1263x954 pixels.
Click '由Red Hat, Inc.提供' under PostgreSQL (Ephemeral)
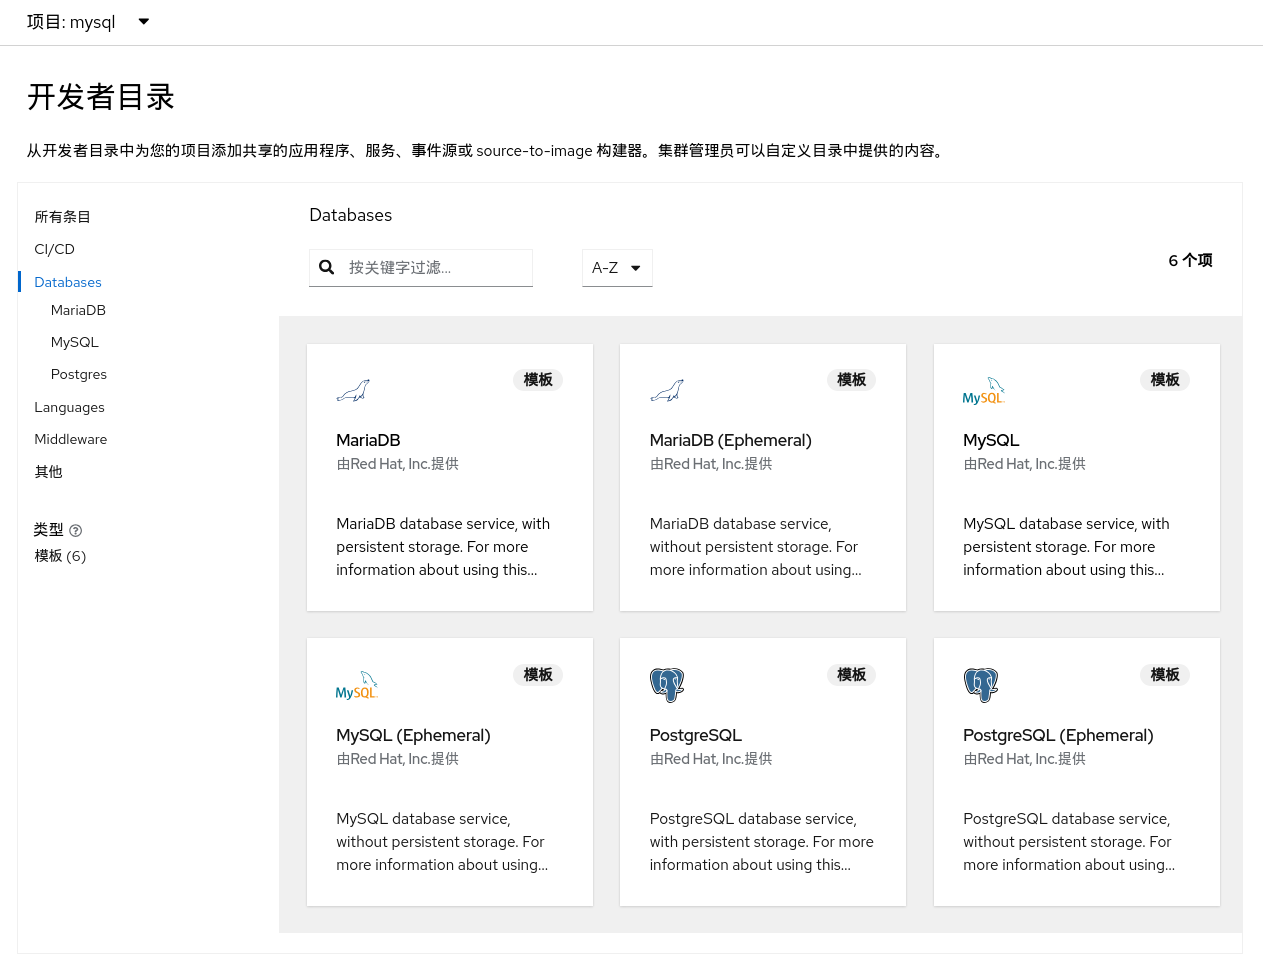(1025, 759)
